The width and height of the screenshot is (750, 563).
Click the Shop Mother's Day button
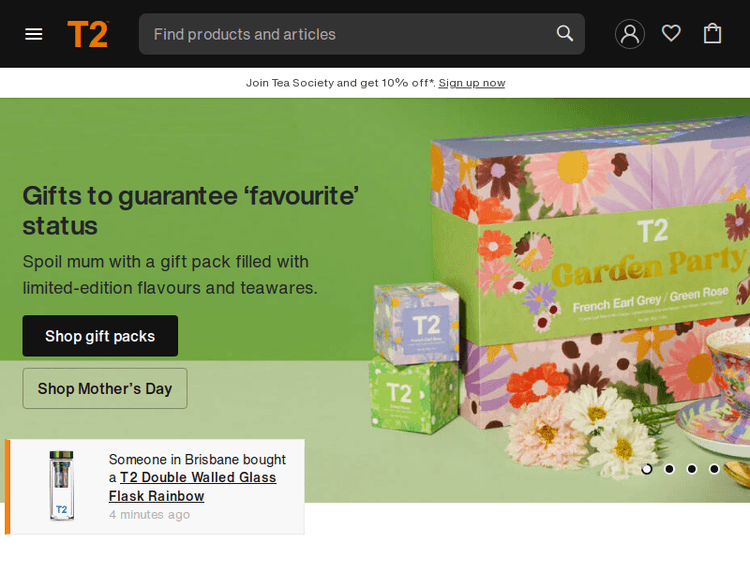click(x=105, y=388)
